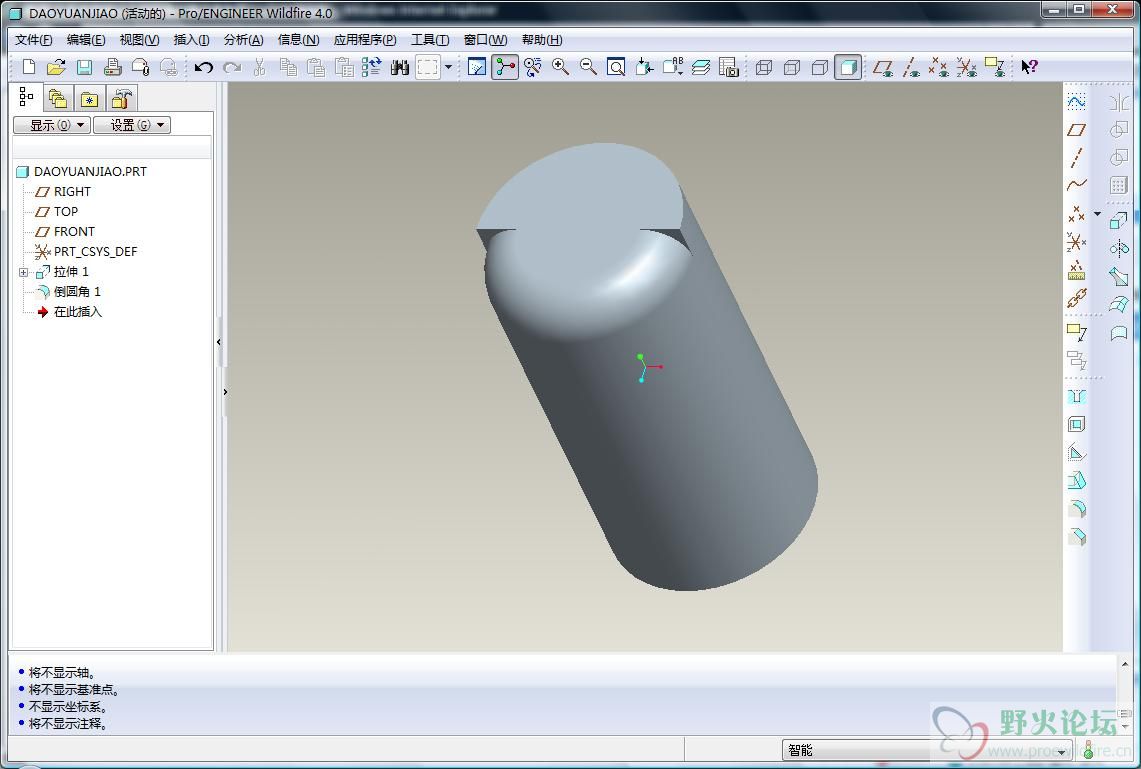Select the Hole tool in the right toolbar
The image size is (1141, 769).
(1076, 397)
